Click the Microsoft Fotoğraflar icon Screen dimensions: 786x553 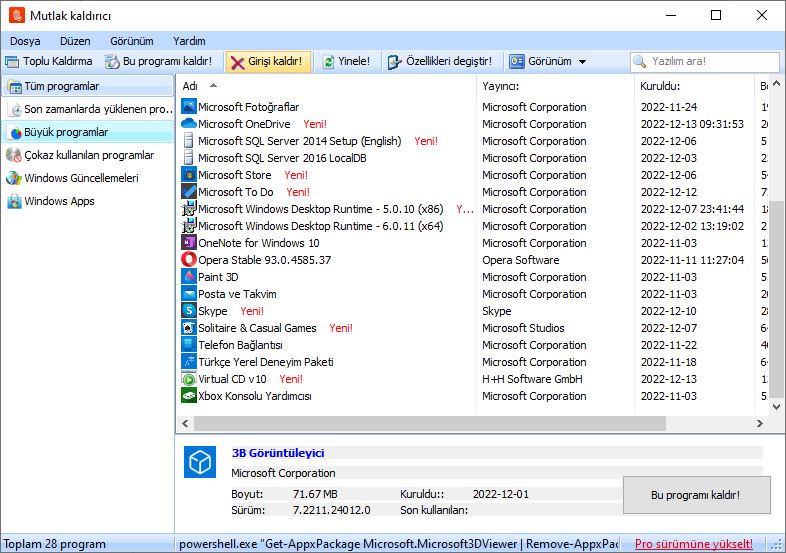tap(188, 107)
